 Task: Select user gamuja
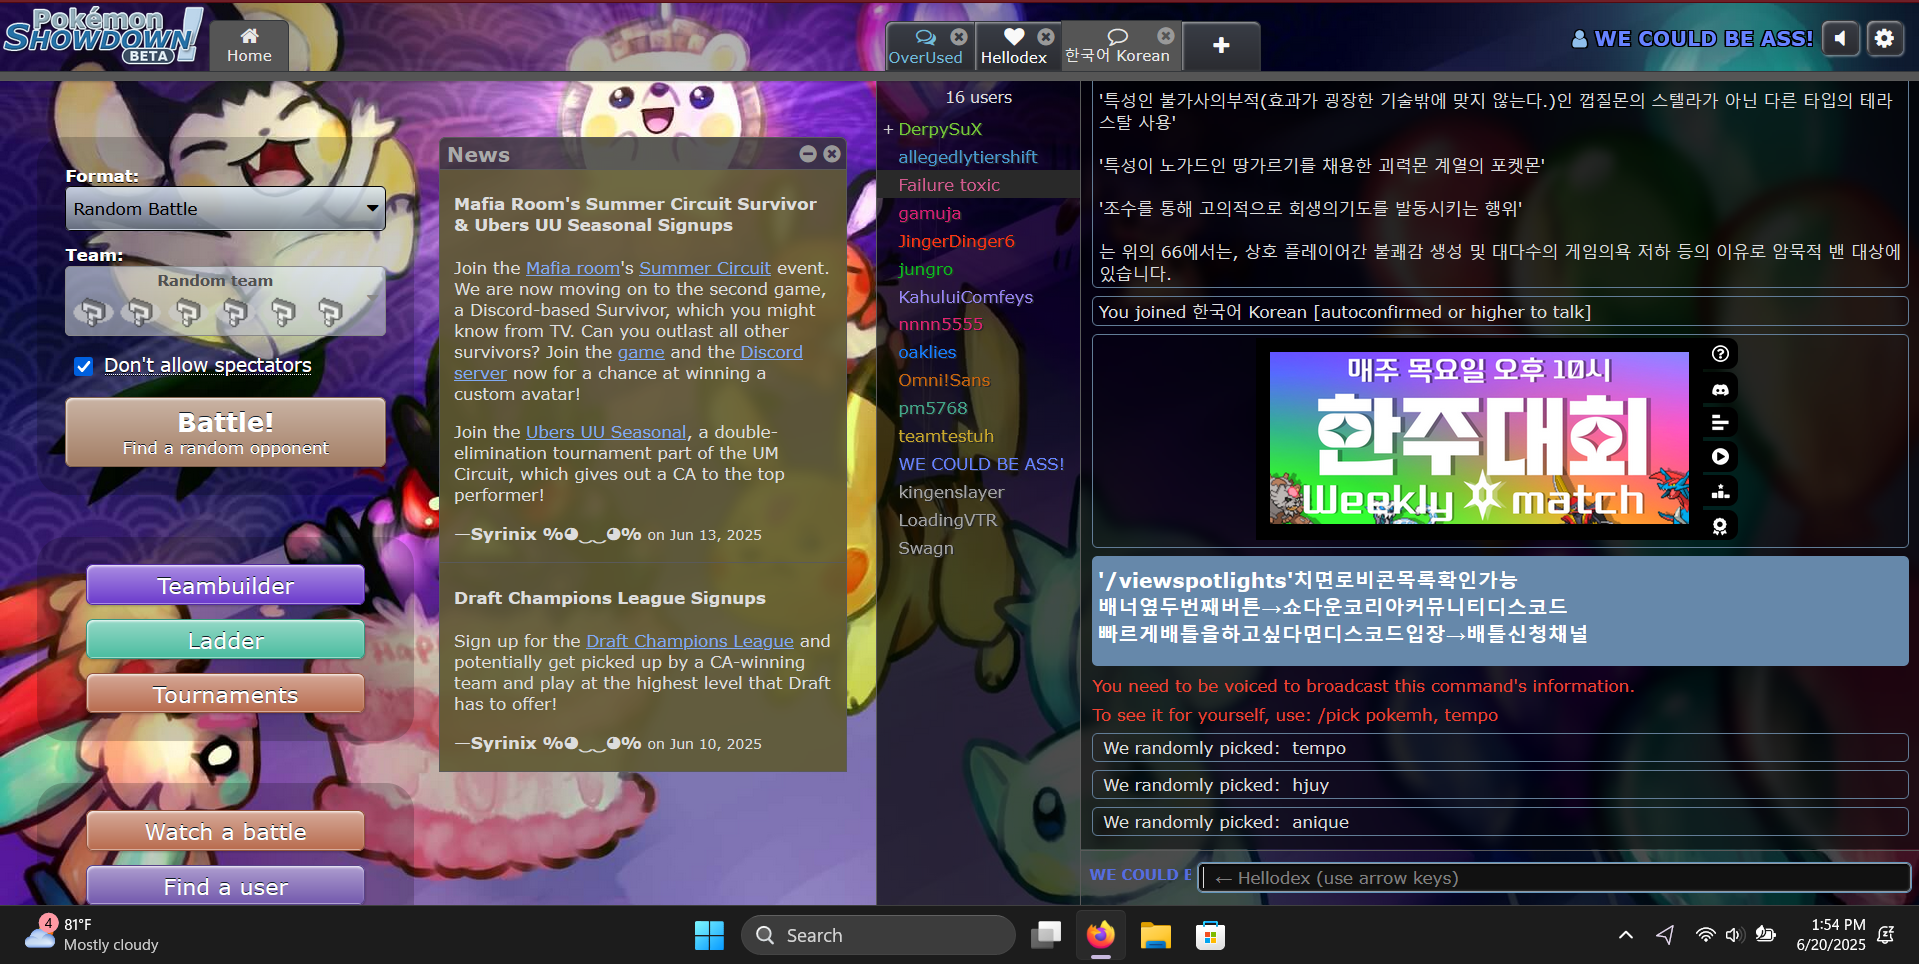click(x=978, y=213)
